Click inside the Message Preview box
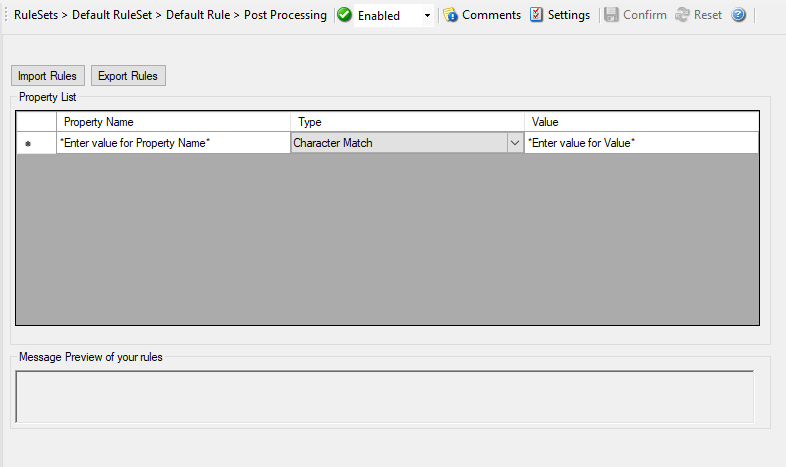Viewport: 786px width, 467px height. [x=384, y=397]
